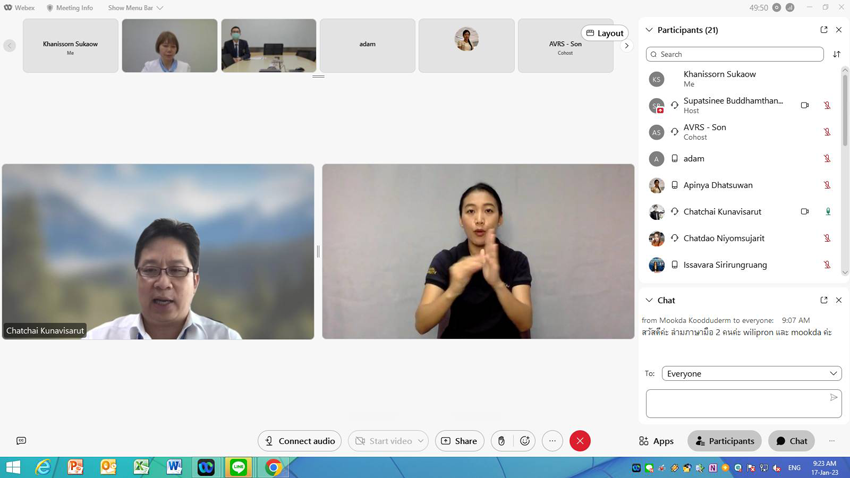Share content button
Screen dimensions: 850x478
click(x=459, y=441)
